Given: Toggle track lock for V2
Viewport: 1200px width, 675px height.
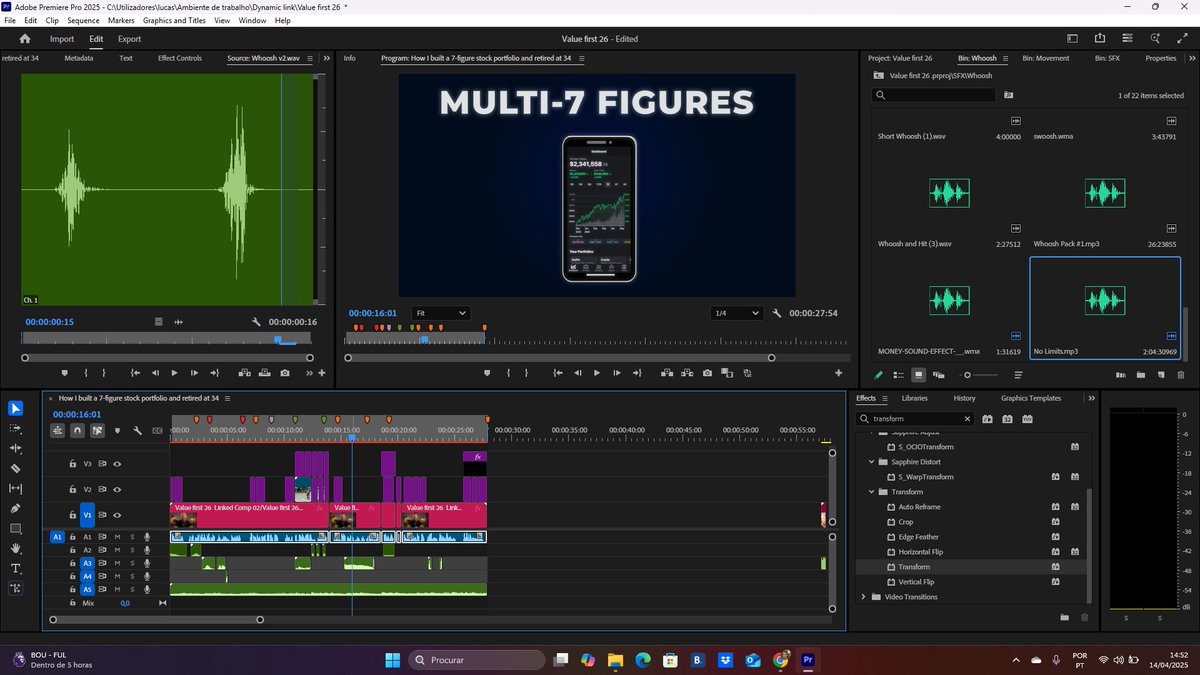Looking at the screenshot, I should pos(72,489).
